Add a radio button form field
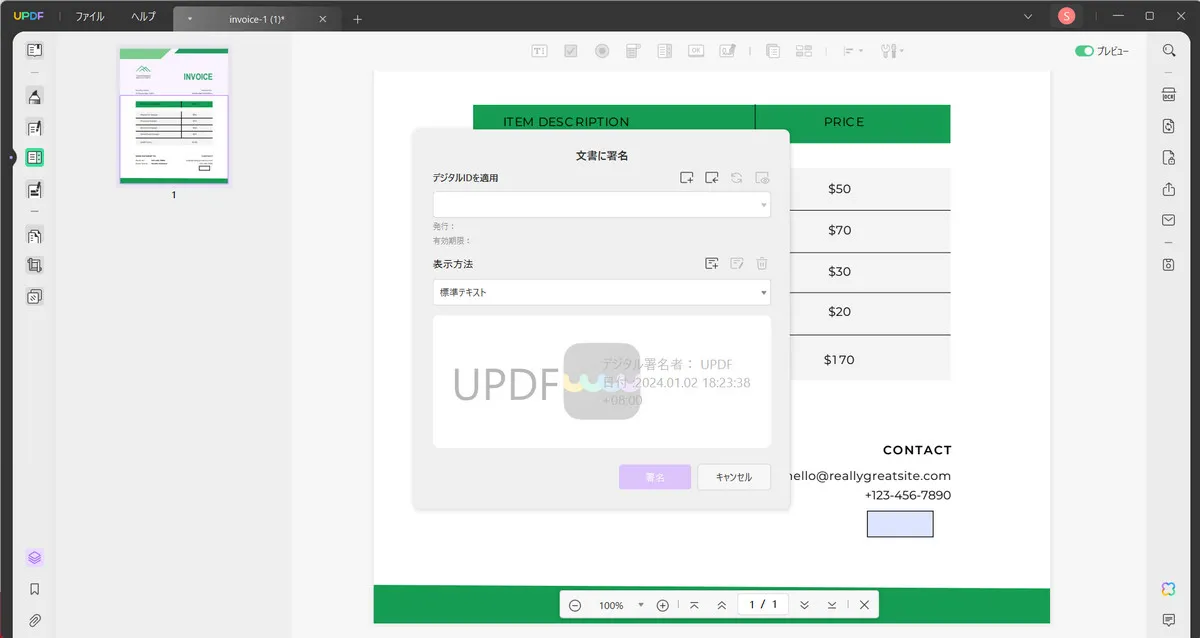 pos(602,51)
